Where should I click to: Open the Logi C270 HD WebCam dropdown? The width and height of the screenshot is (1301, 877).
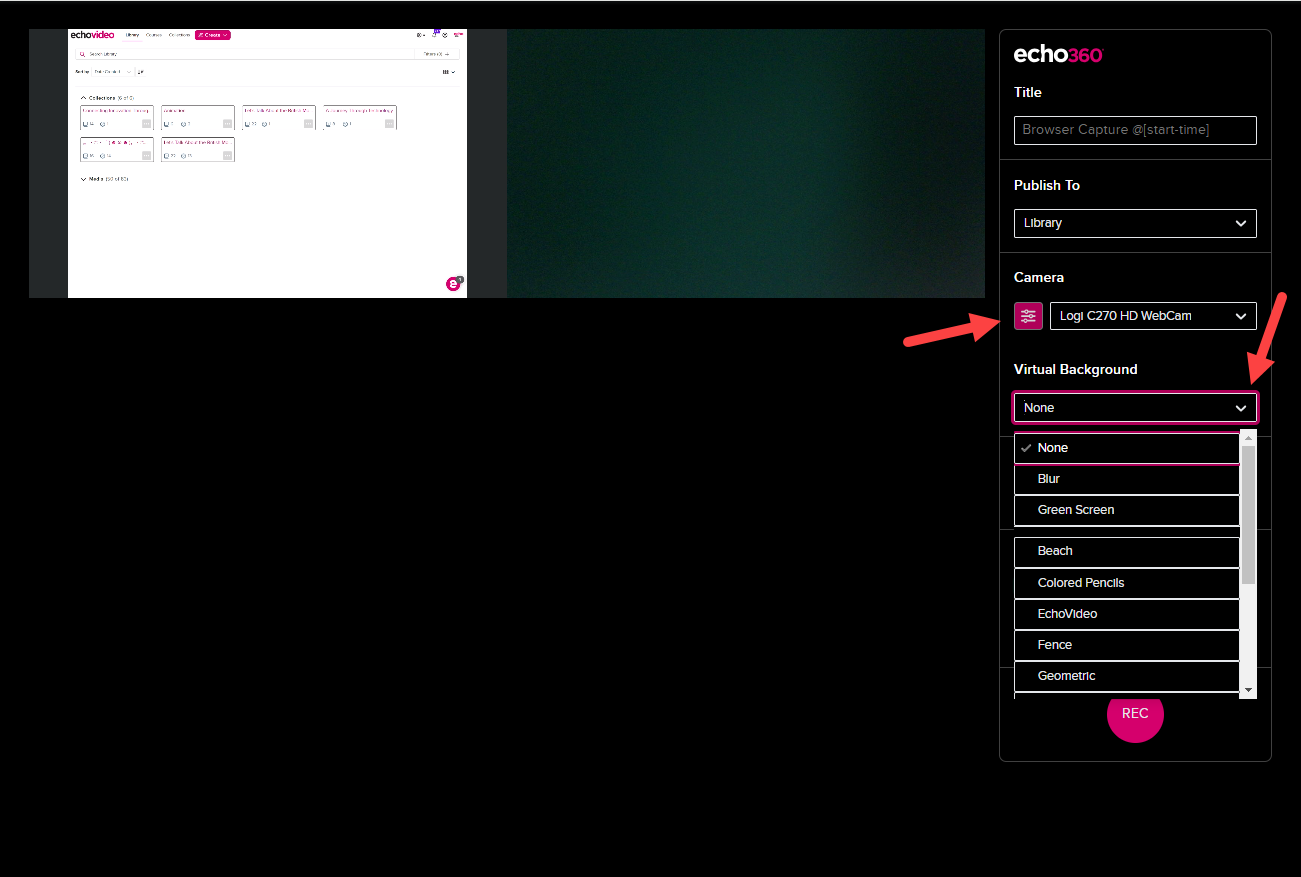click(1153, 316)
